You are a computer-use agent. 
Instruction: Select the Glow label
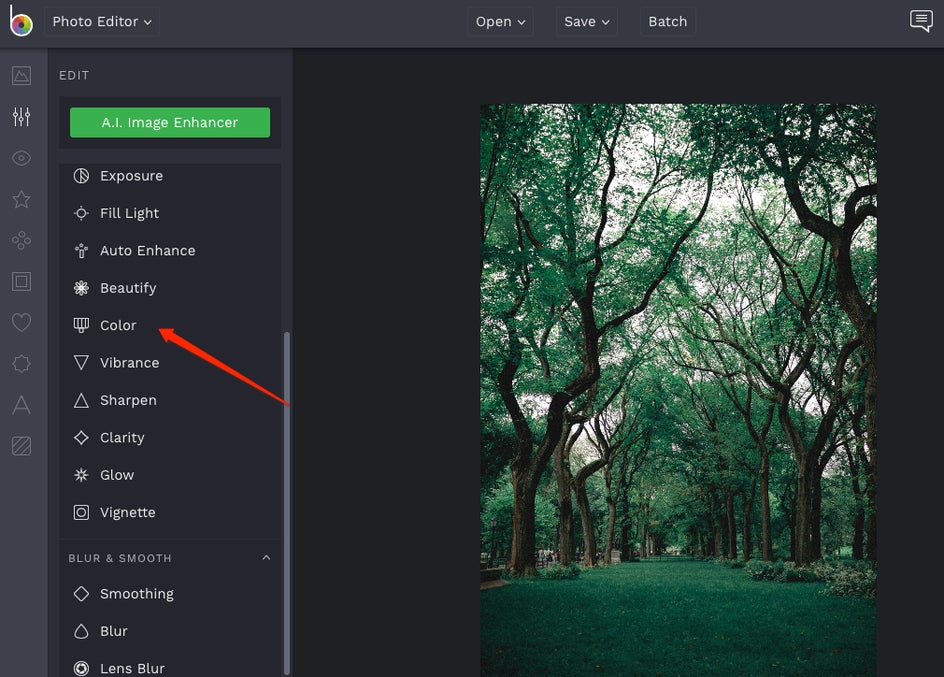pyautogui.click(x=117, y=475)
